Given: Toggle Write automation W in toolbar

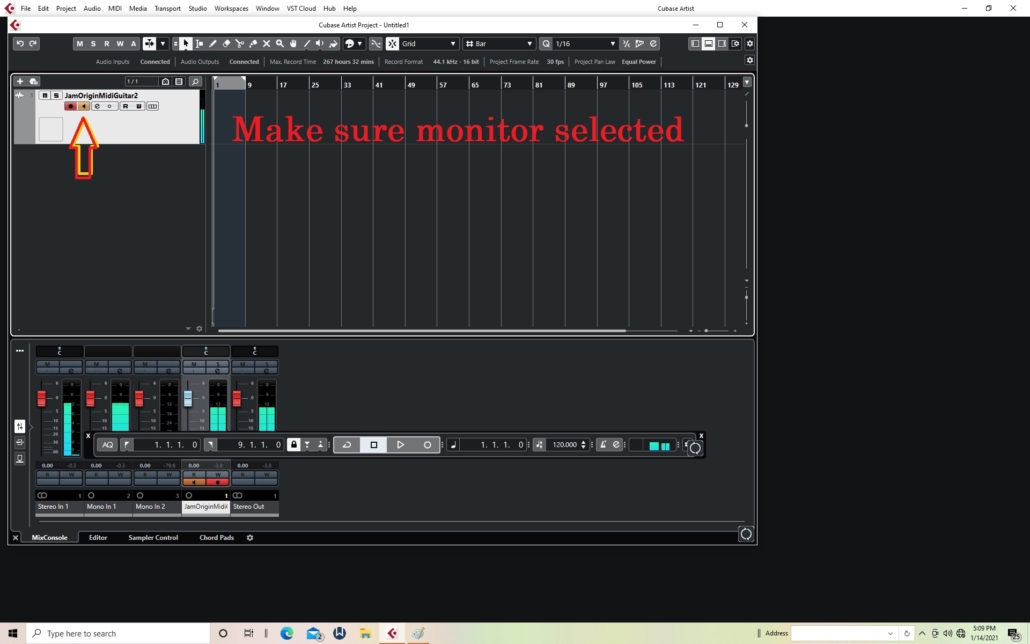Looking at the screenshot, I should [120, 43].
